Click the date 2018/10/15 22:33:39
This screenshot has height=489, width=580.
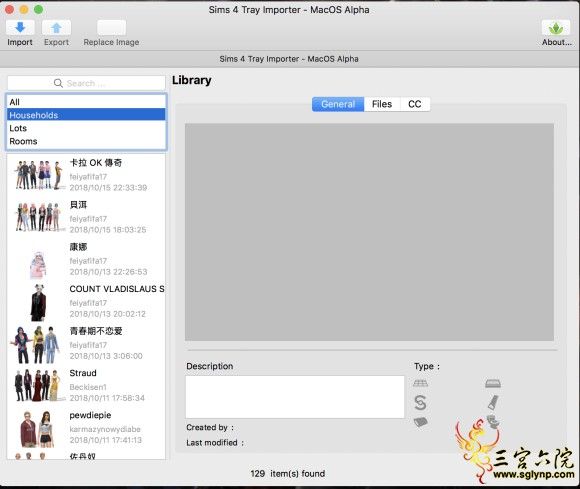coord(108,188)
